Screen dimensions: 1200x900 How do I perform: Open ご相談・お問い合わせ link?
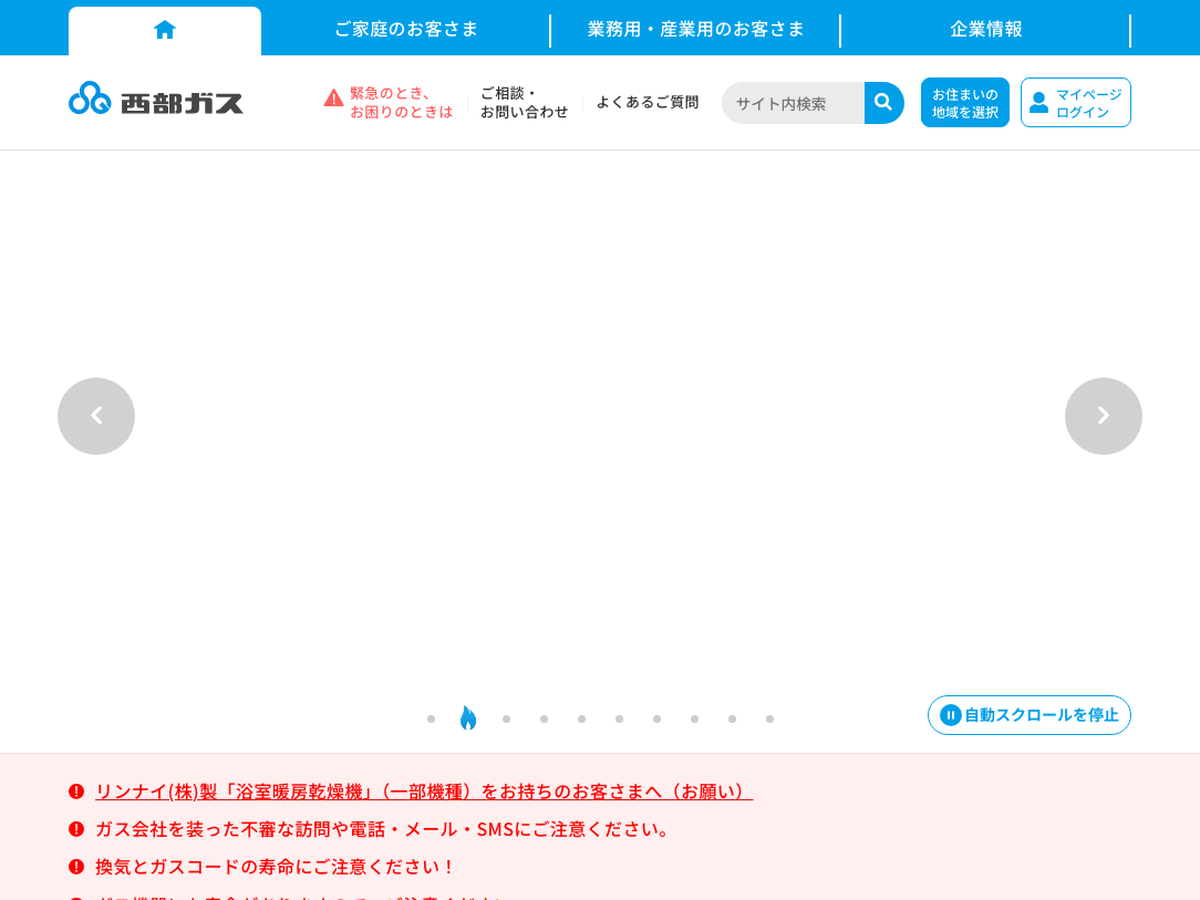[x=524, y=102]
